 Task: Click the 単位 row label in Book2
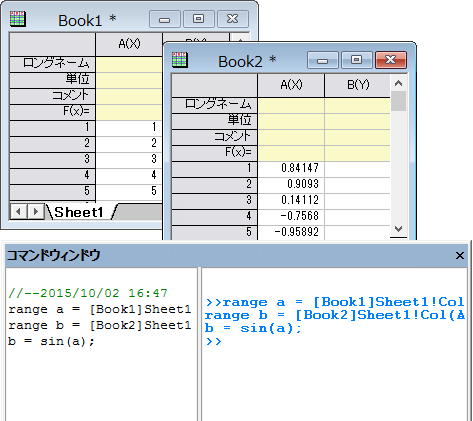click(214, 121)
